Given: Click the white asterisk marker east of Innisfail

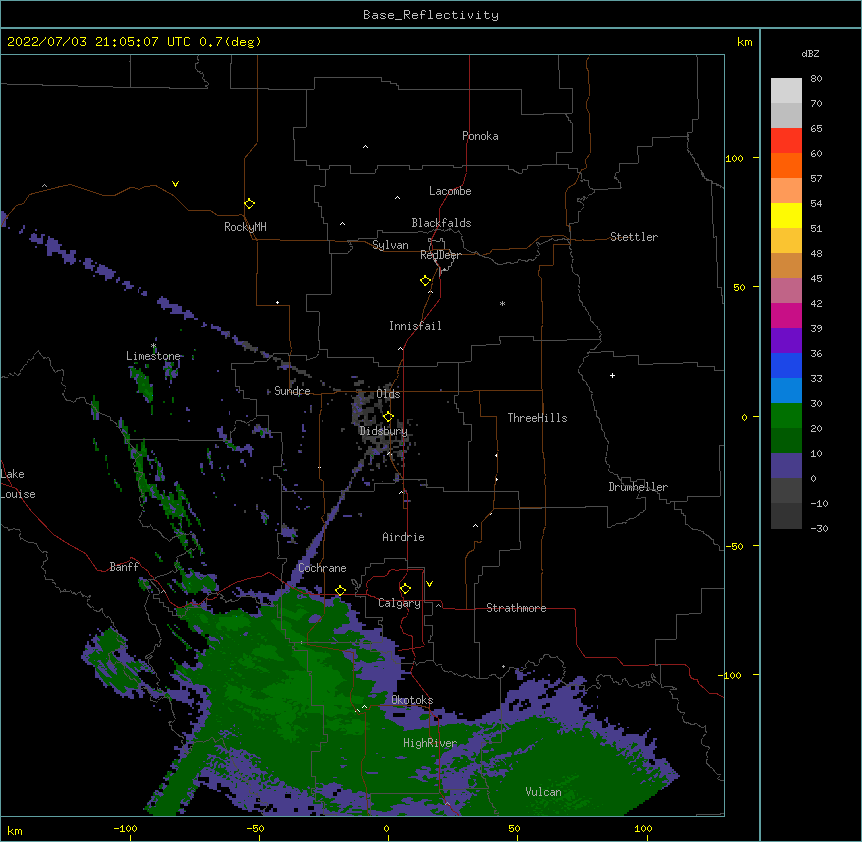Looking at the screenshot, I should (502, 303).
